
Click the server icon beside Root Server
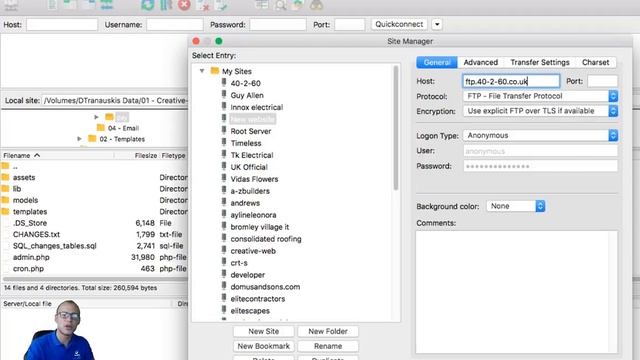[224, 131]
